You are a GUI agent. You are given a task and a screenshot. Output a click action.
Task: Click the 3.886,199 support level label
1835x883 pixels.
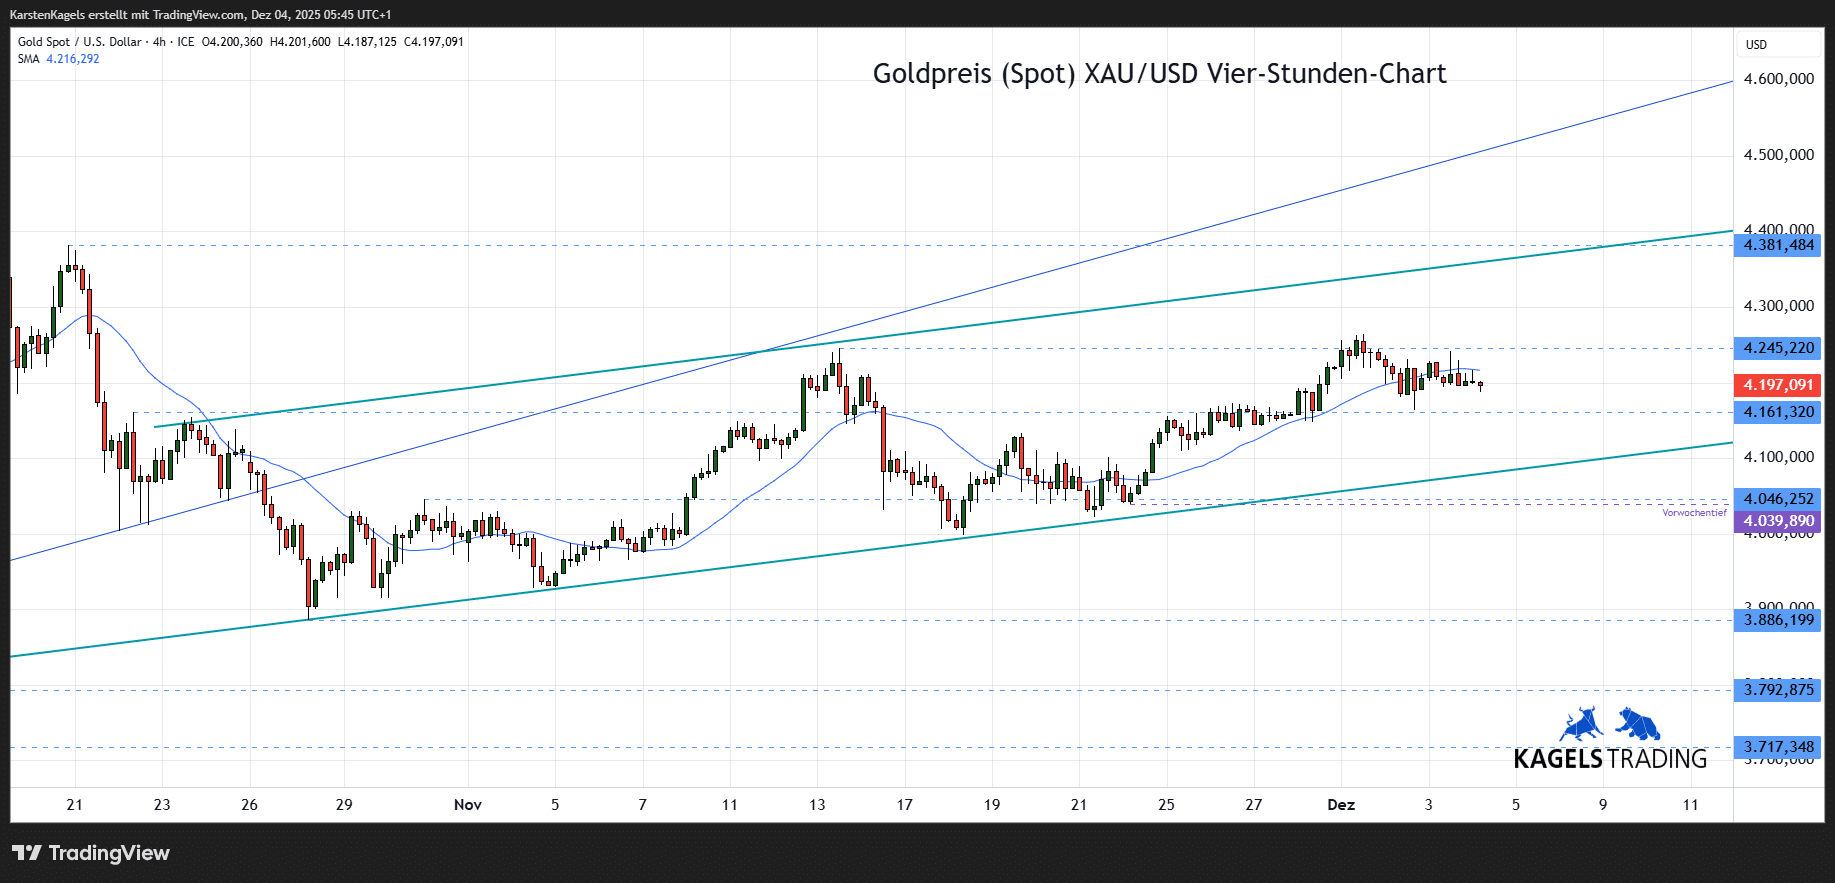coord(1777,620)
